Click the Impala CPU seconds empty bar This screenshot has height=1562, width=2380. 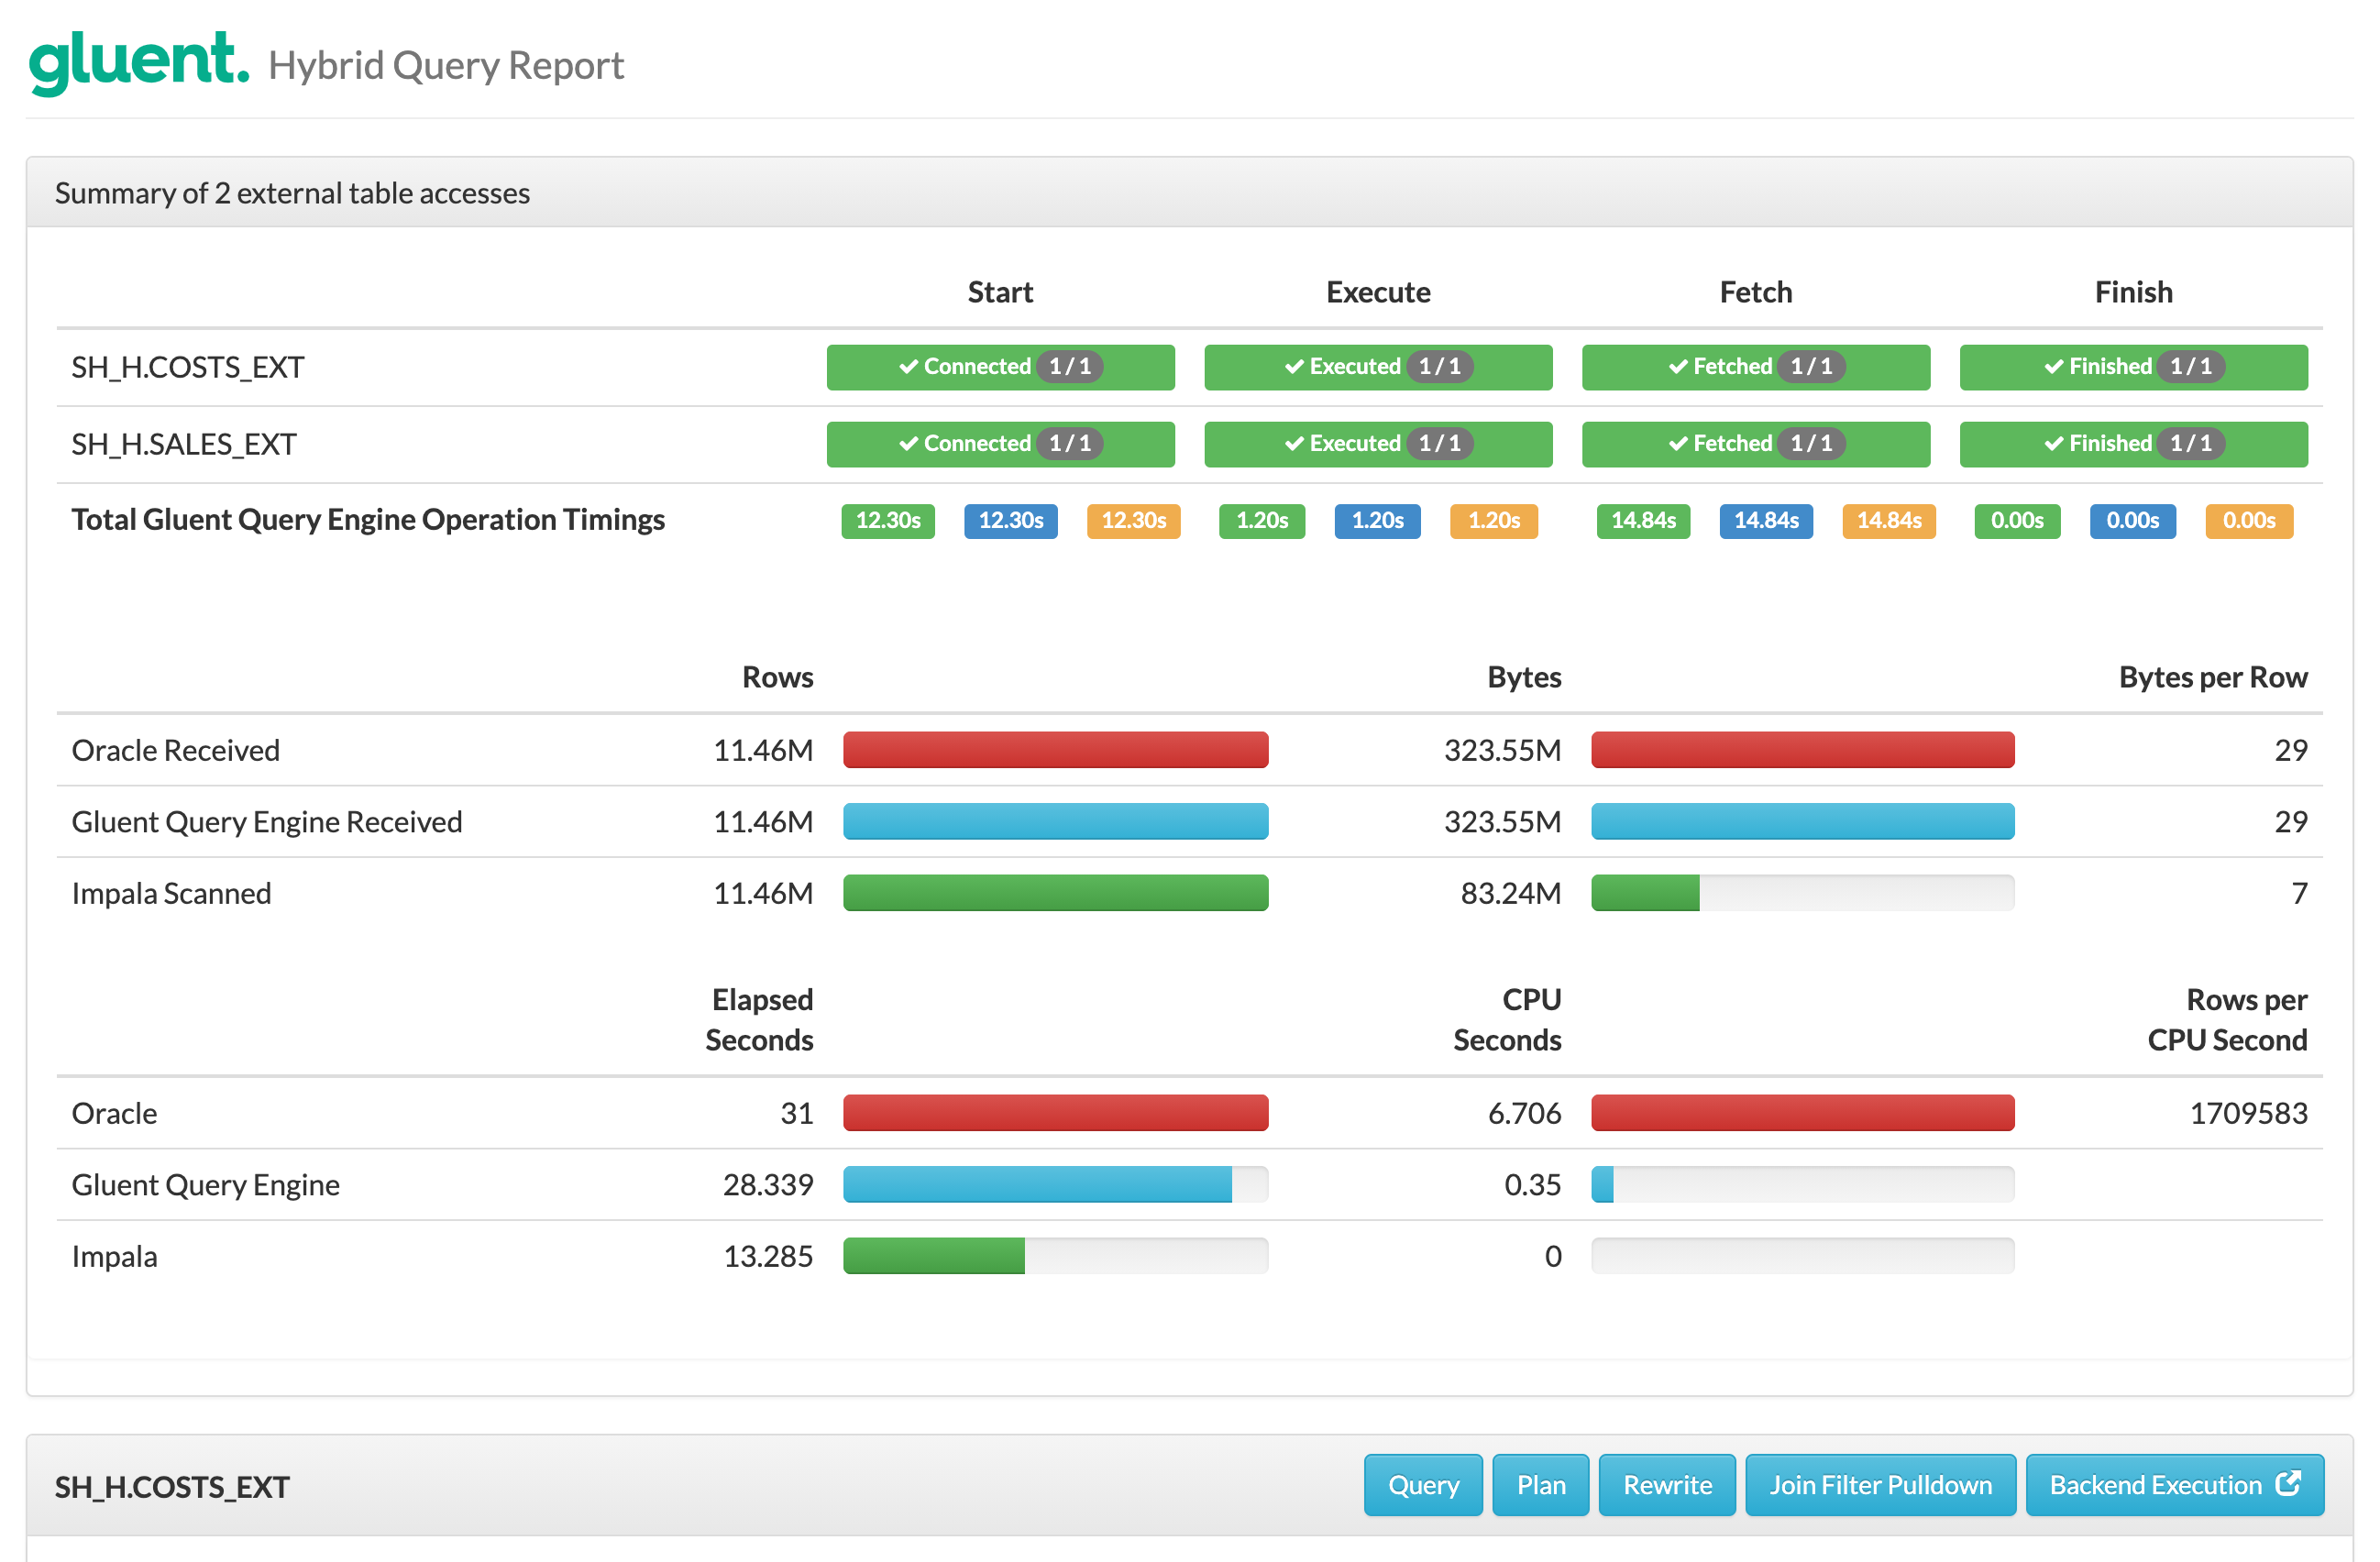(x=1803, y=1256)
